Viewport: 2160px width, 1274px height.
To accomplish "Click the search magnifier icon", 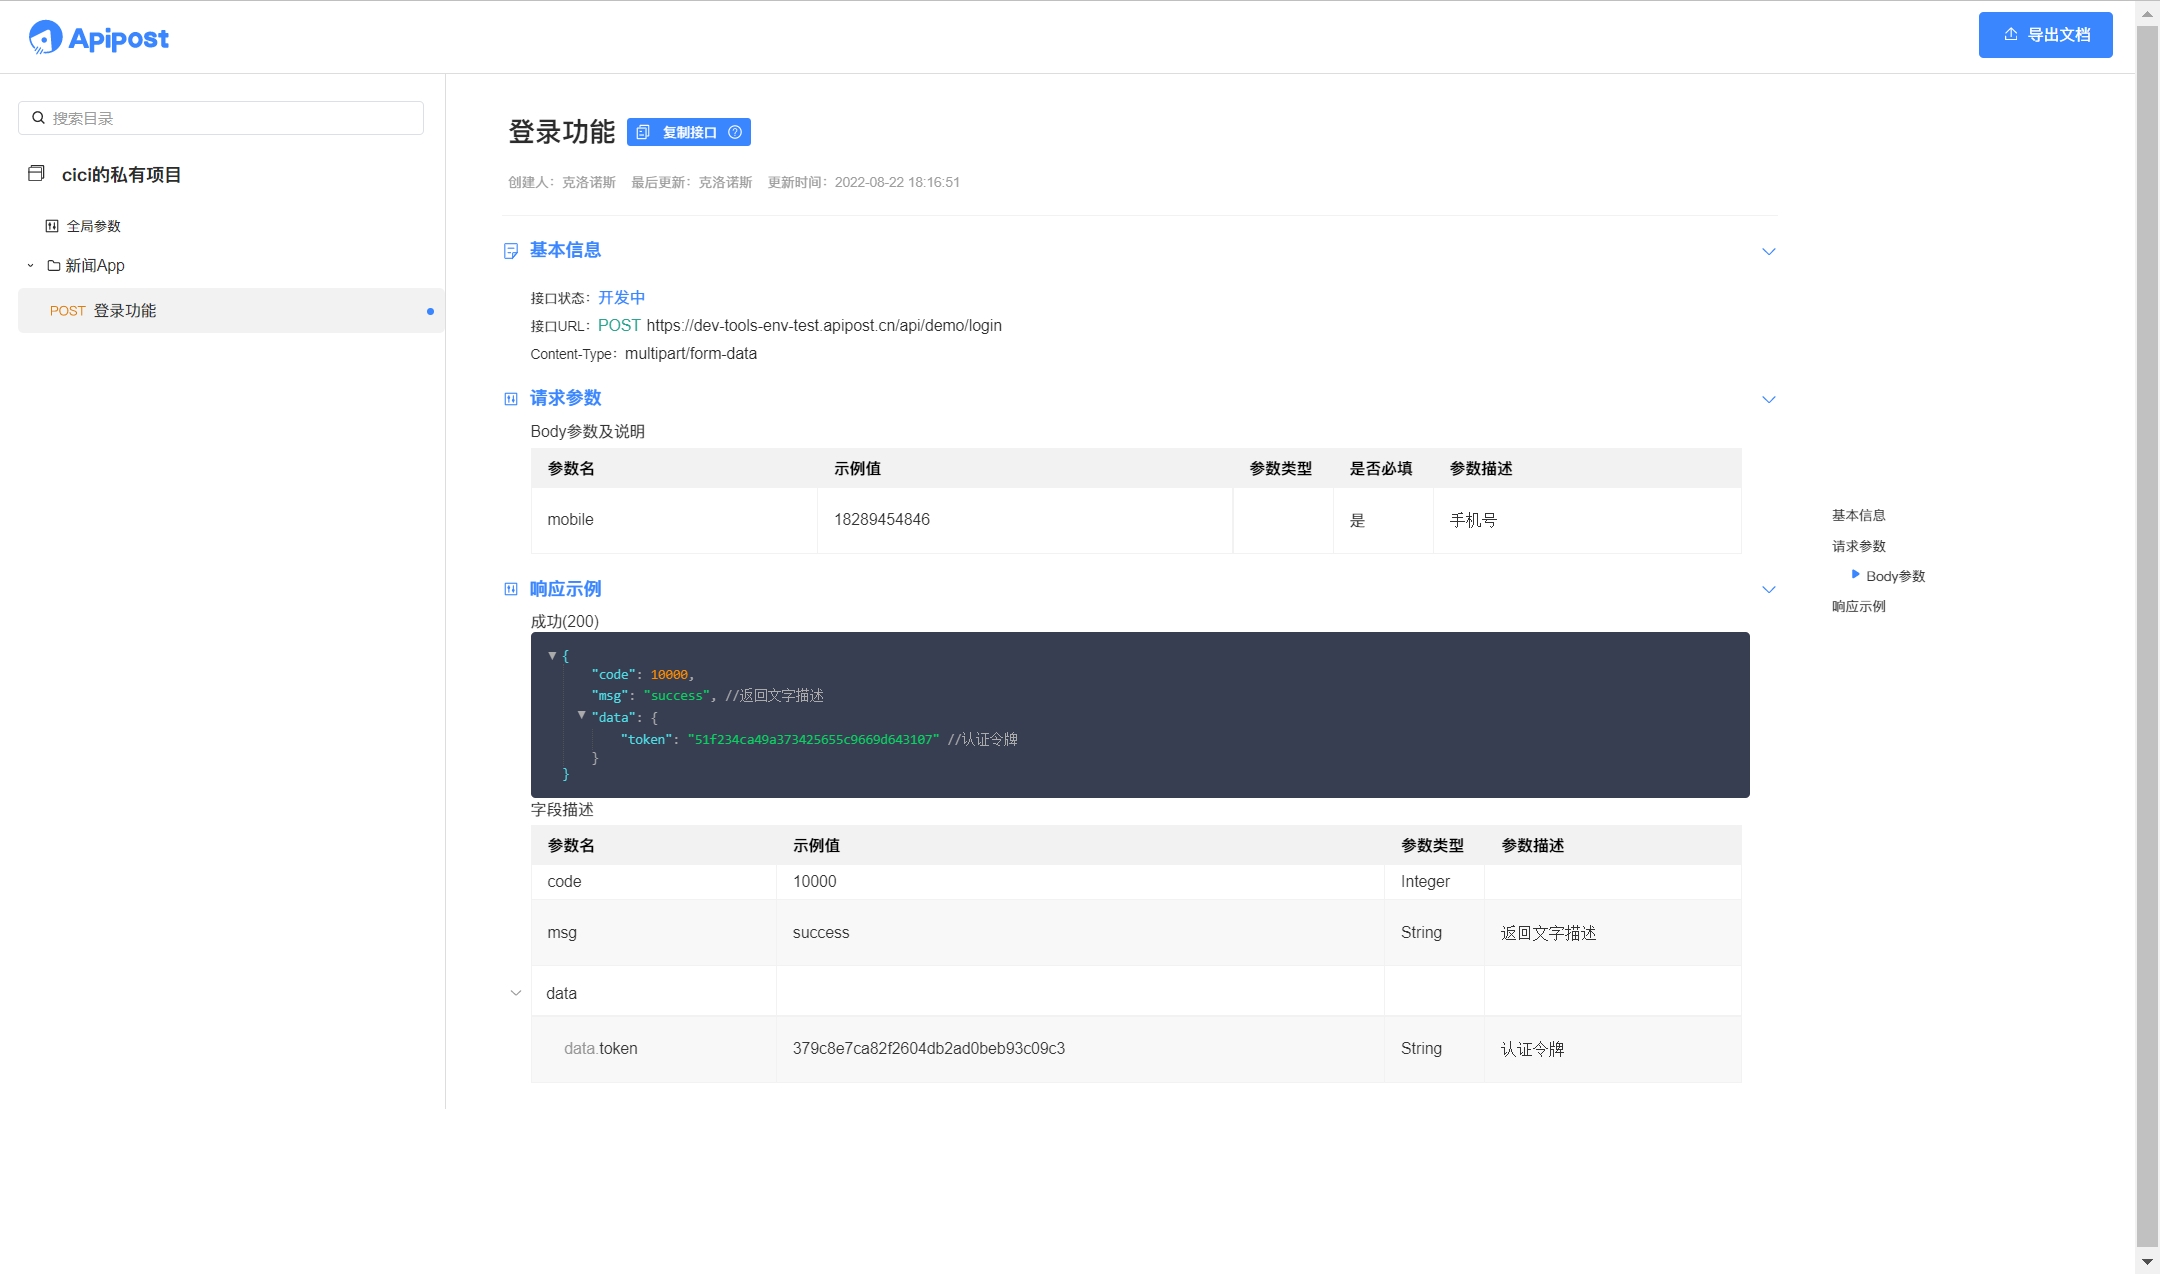I will pyautogui.click(x=38, y=118).
